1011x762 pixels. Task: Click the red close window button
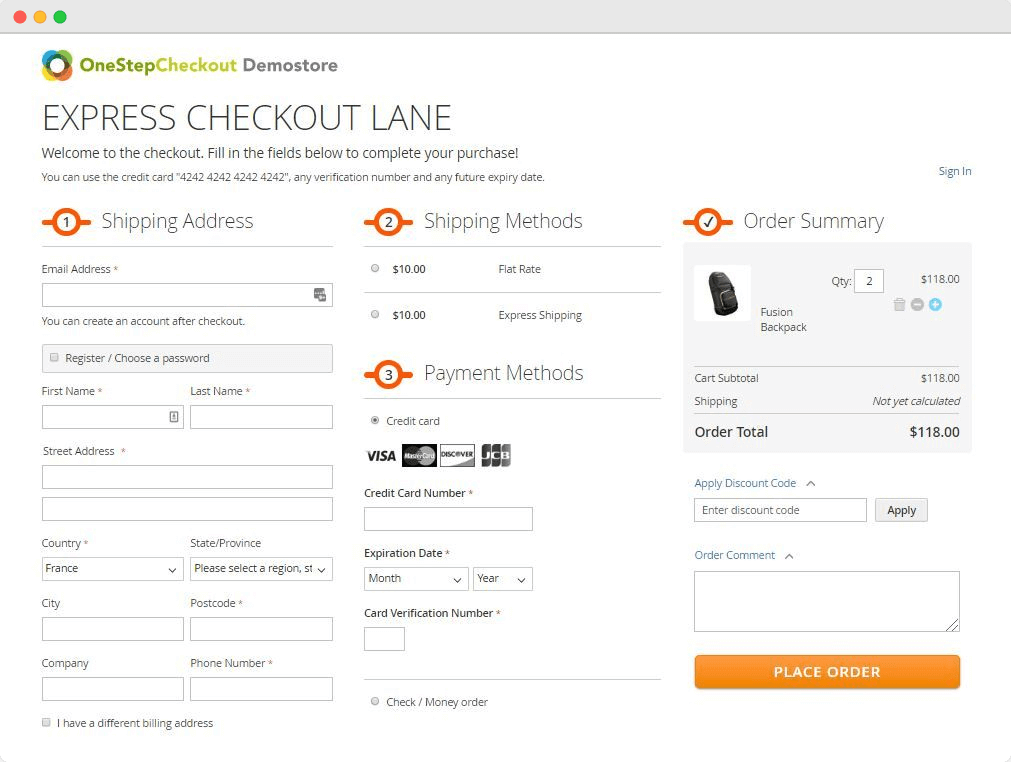tap(20, 17)
